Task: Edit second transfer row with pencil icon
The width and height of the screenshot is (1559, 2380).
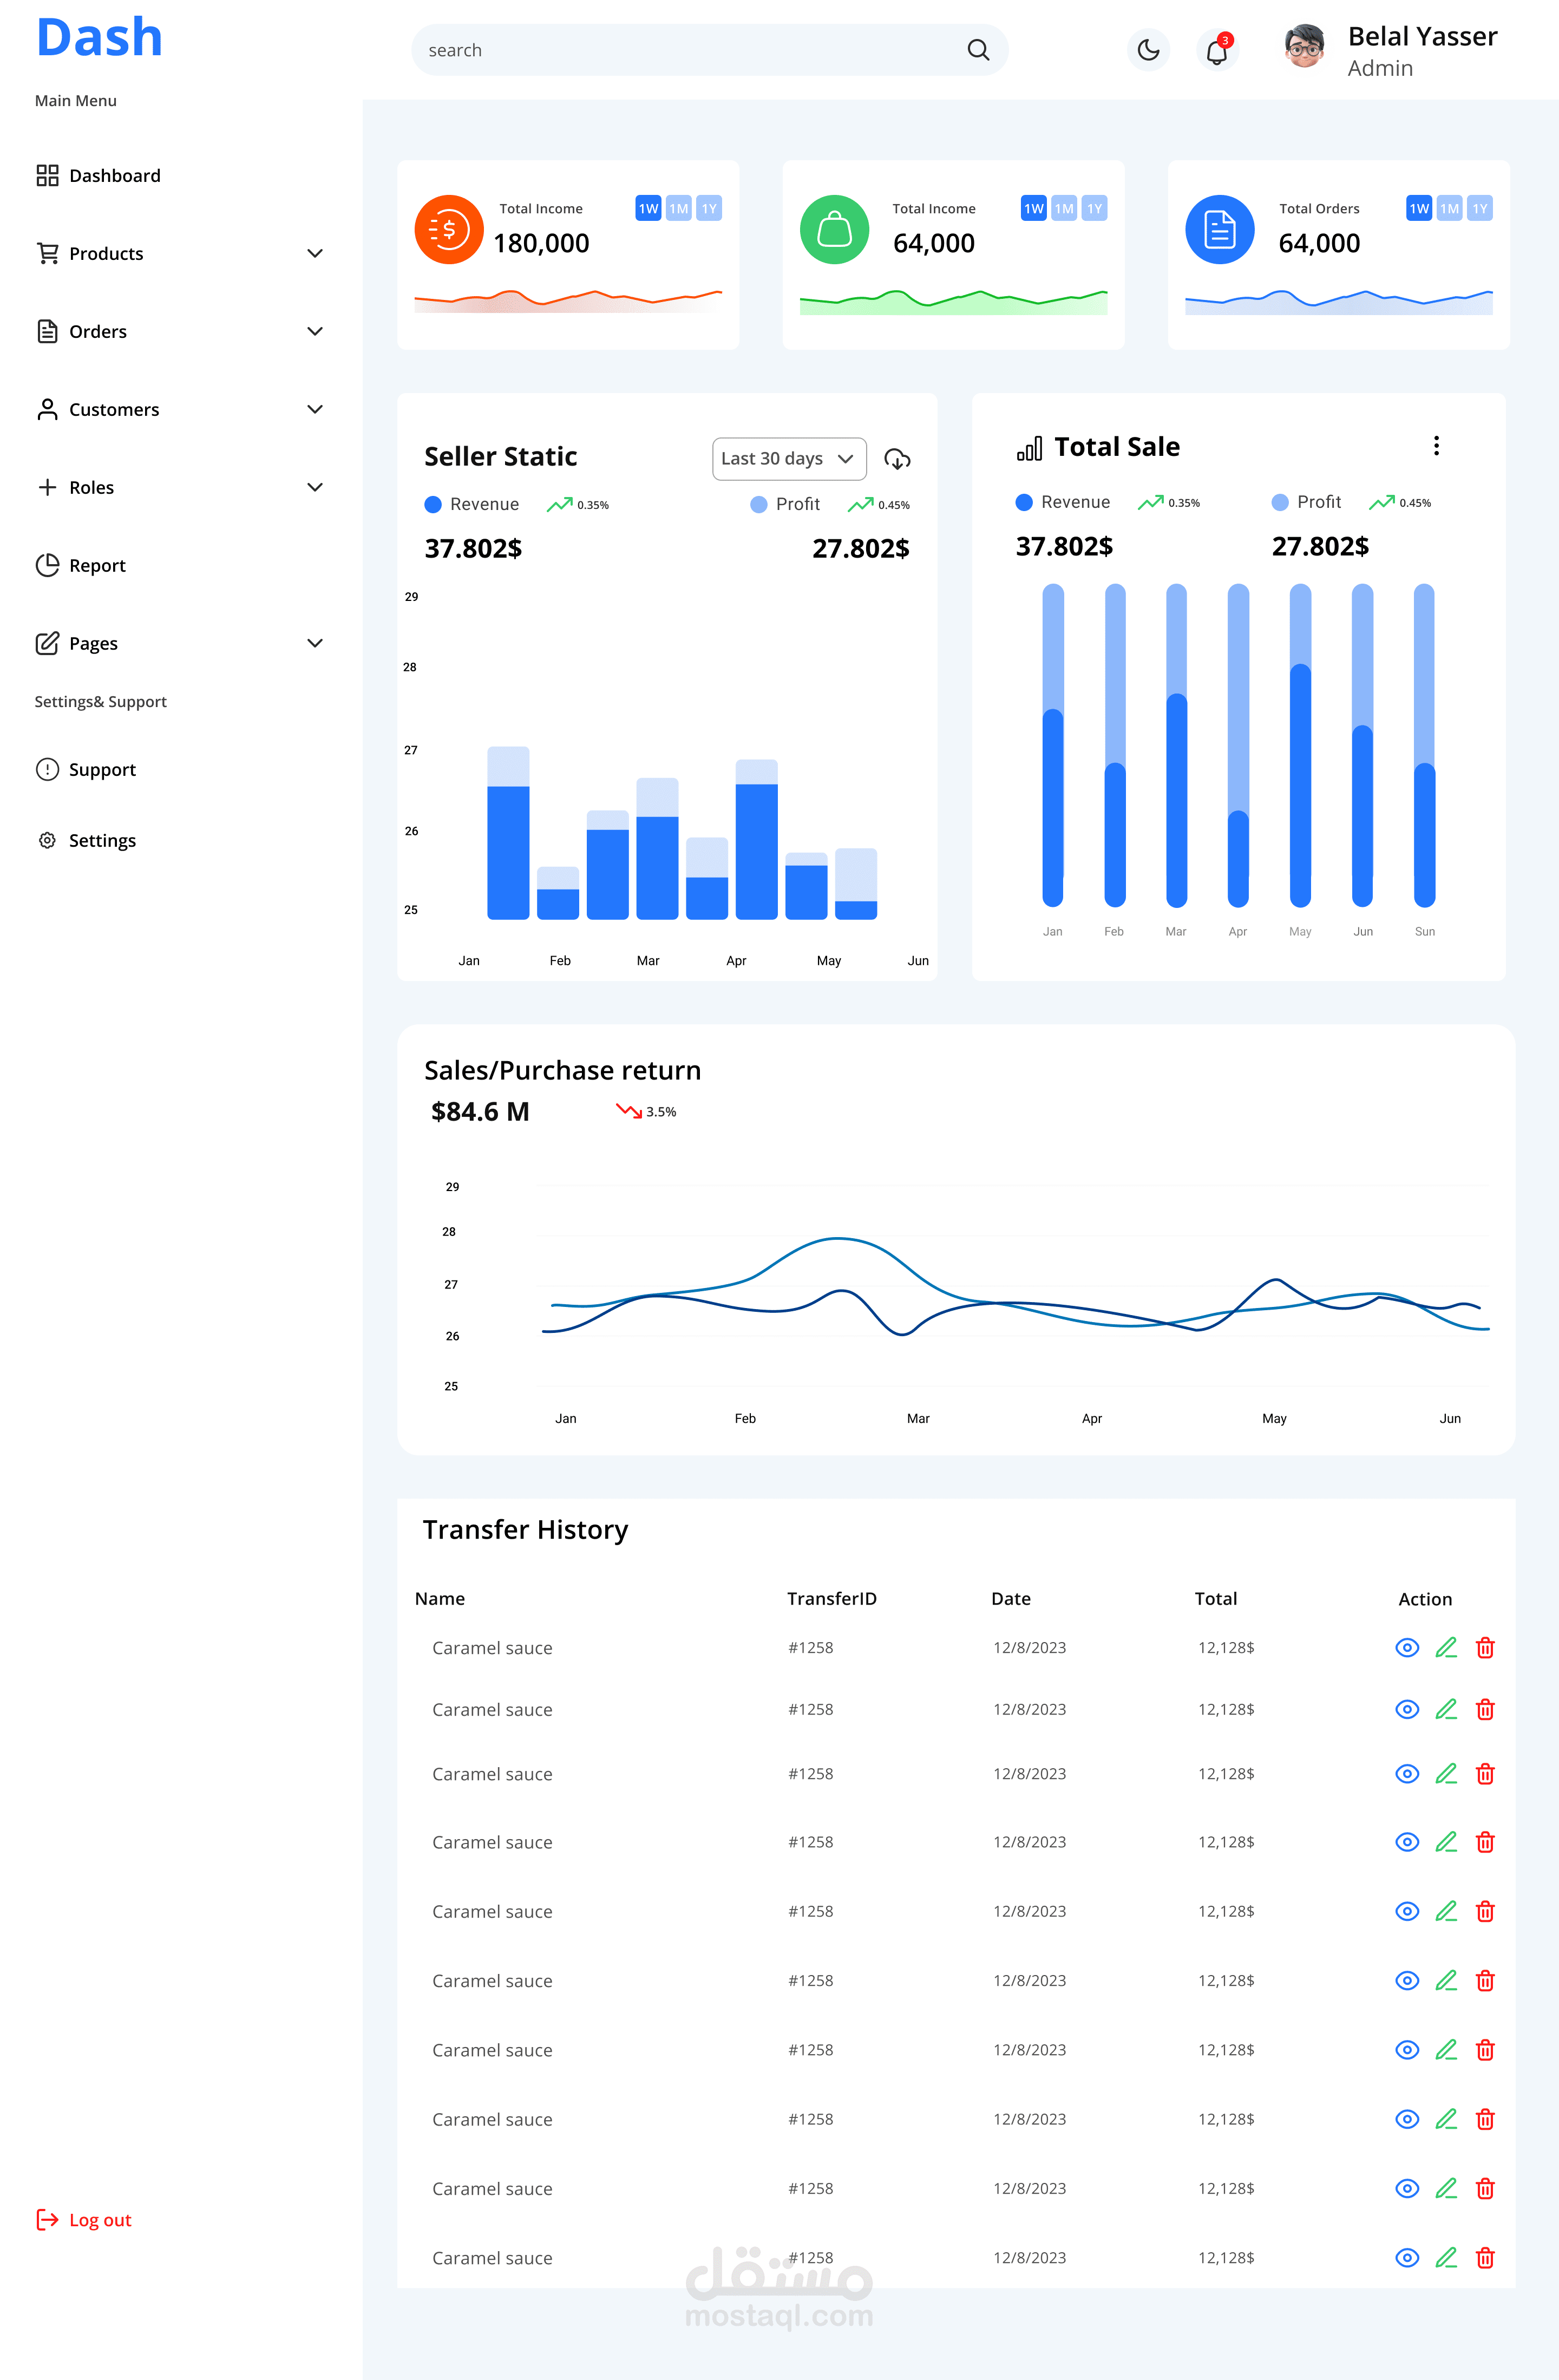Action: click(x=1446, y=1710)
